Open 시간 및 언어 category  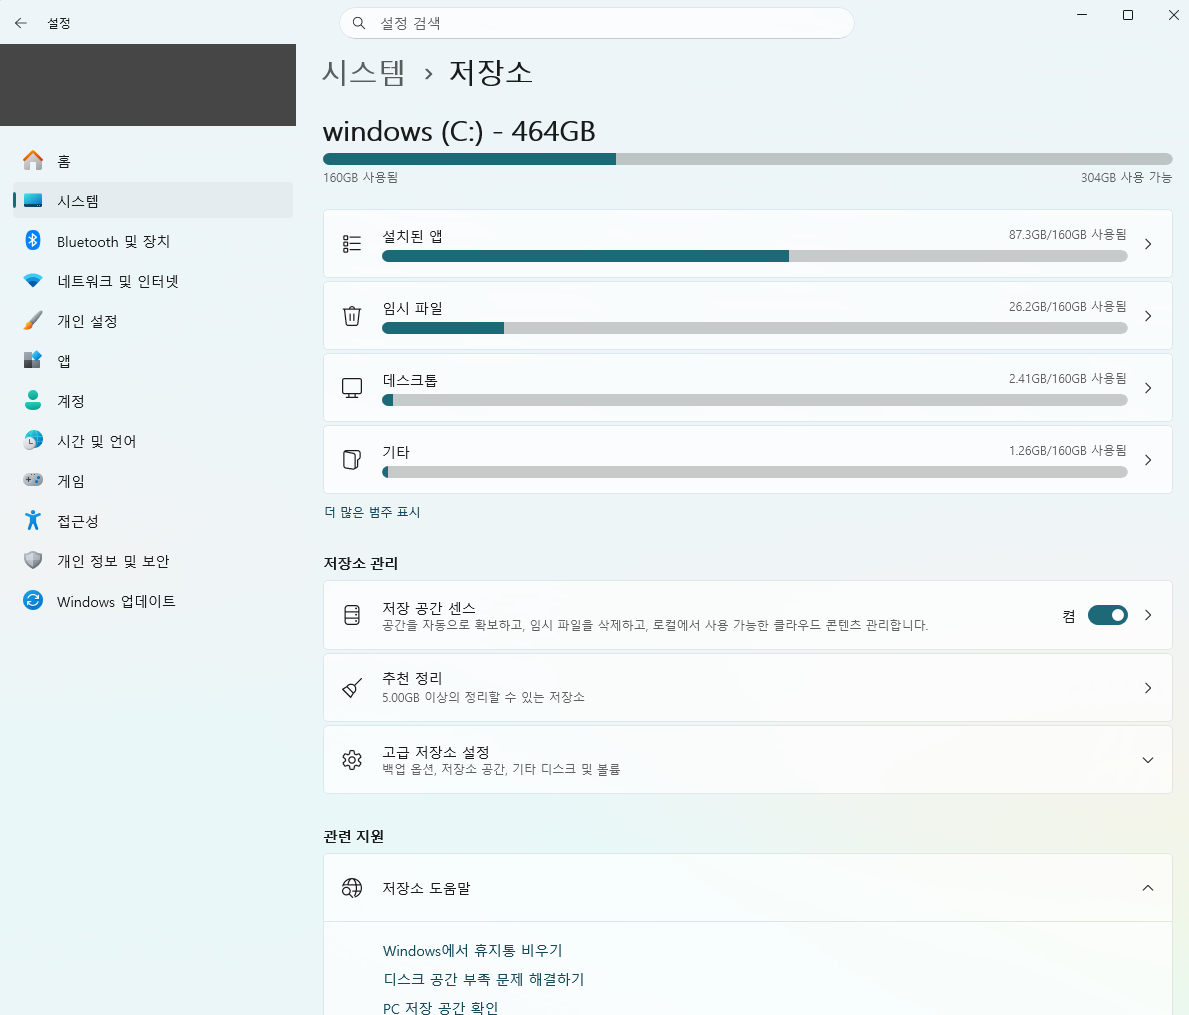pos(153,440)
